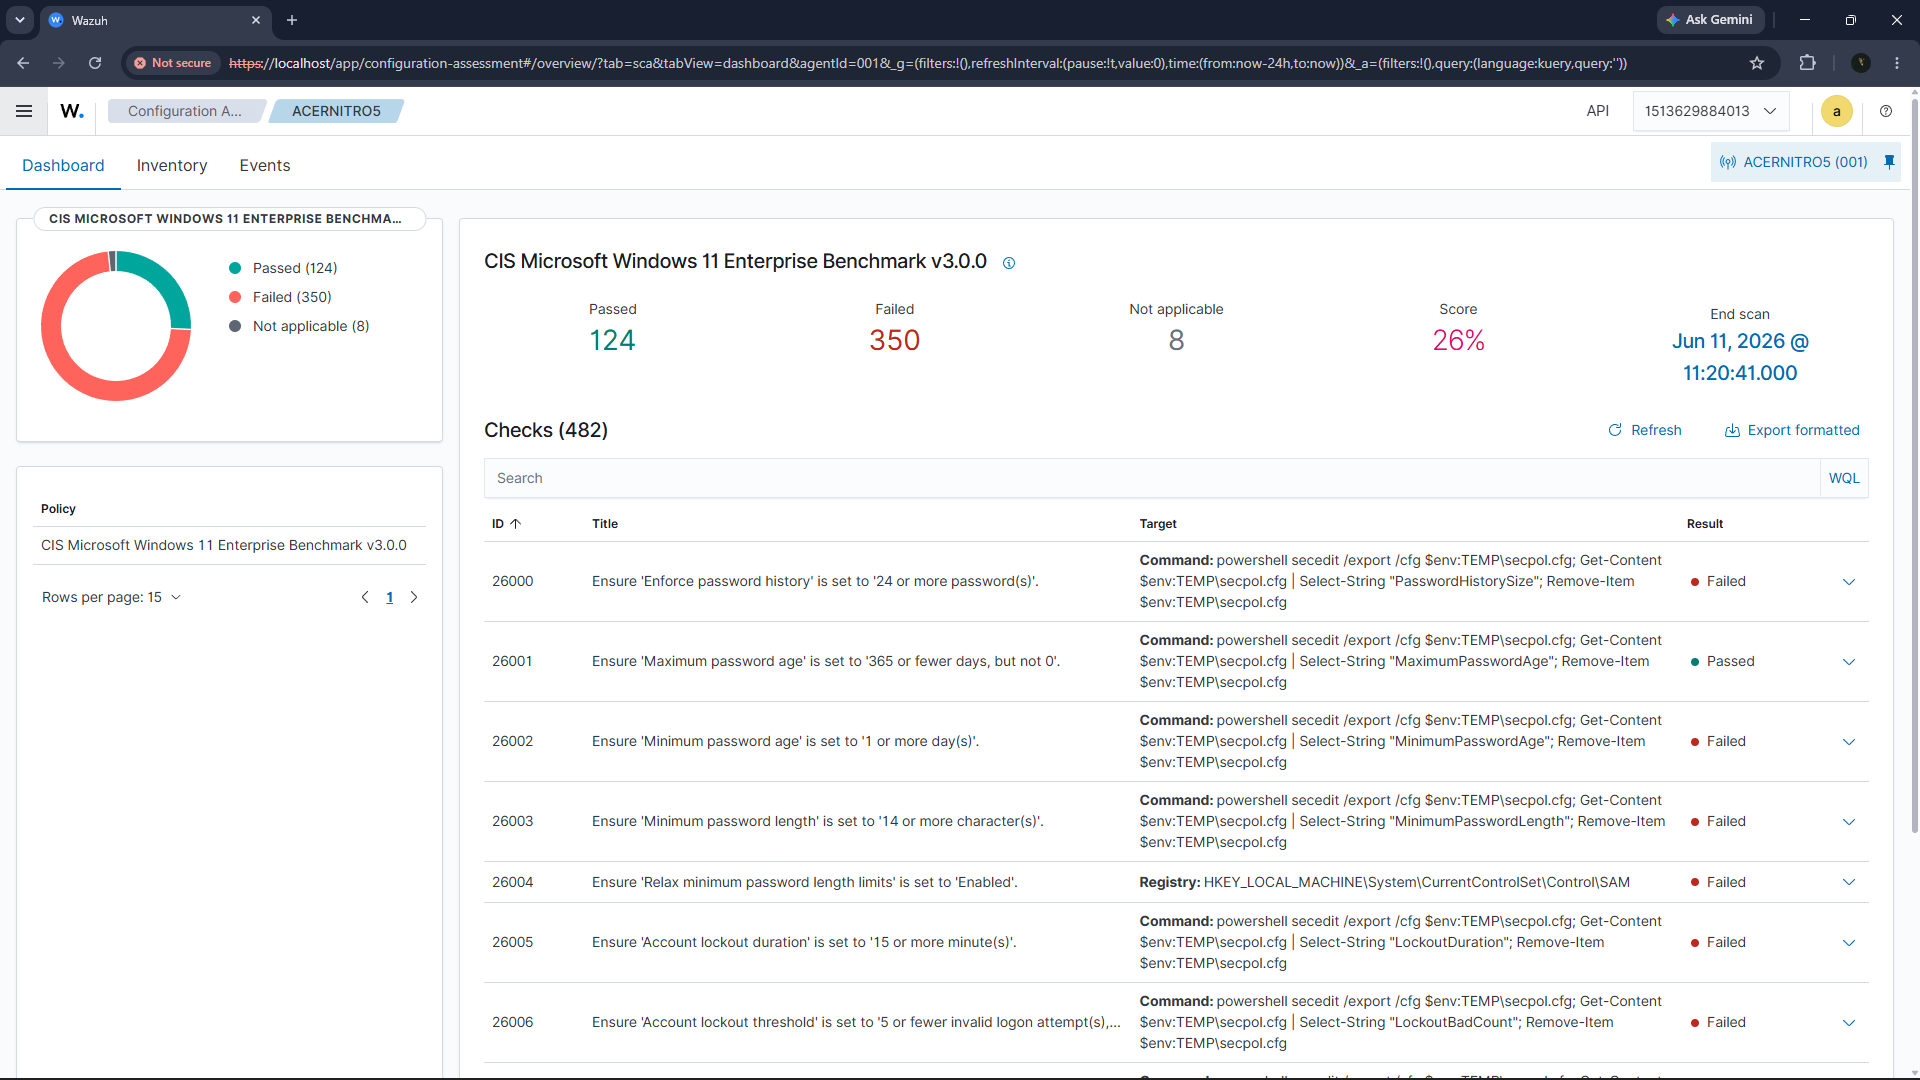The height and width of the screenshot is (1080, 1920).
Task: Switch to the Events tab
Action: (265, 166)
